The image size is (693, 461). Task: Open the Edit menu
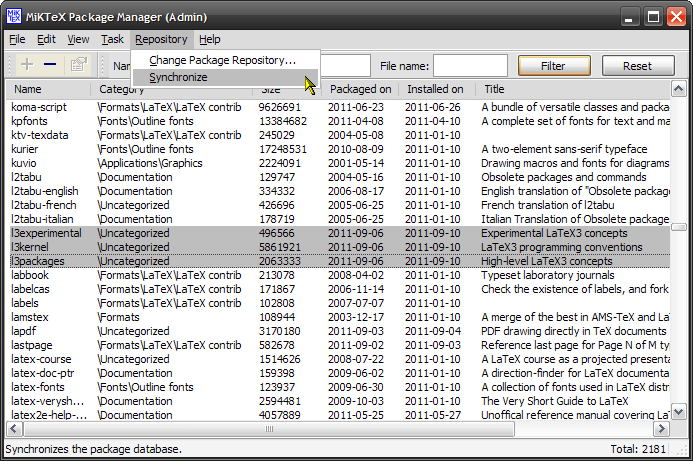click(x=46, y=39)
